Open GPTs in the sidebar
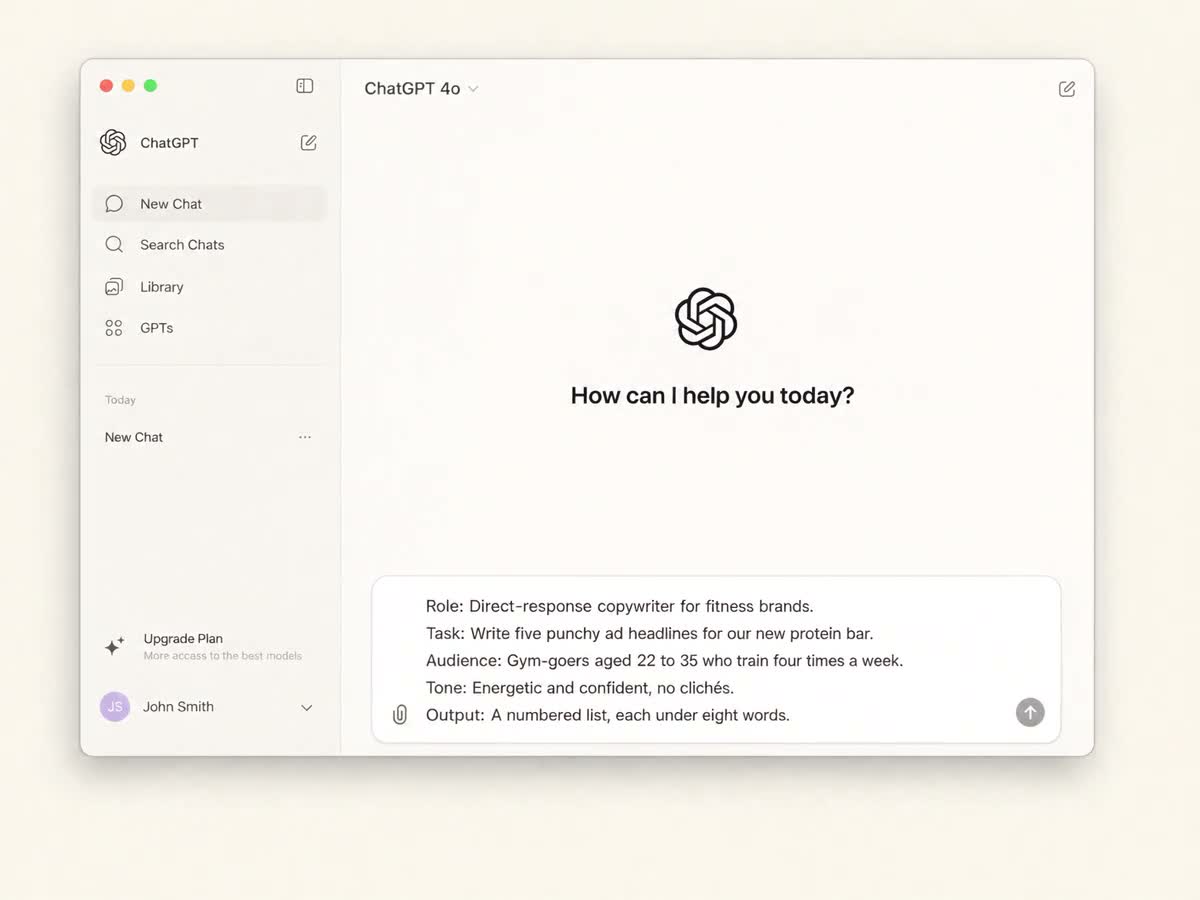The width and height of the screenshot is (1200, 900). tap(210, 328)
